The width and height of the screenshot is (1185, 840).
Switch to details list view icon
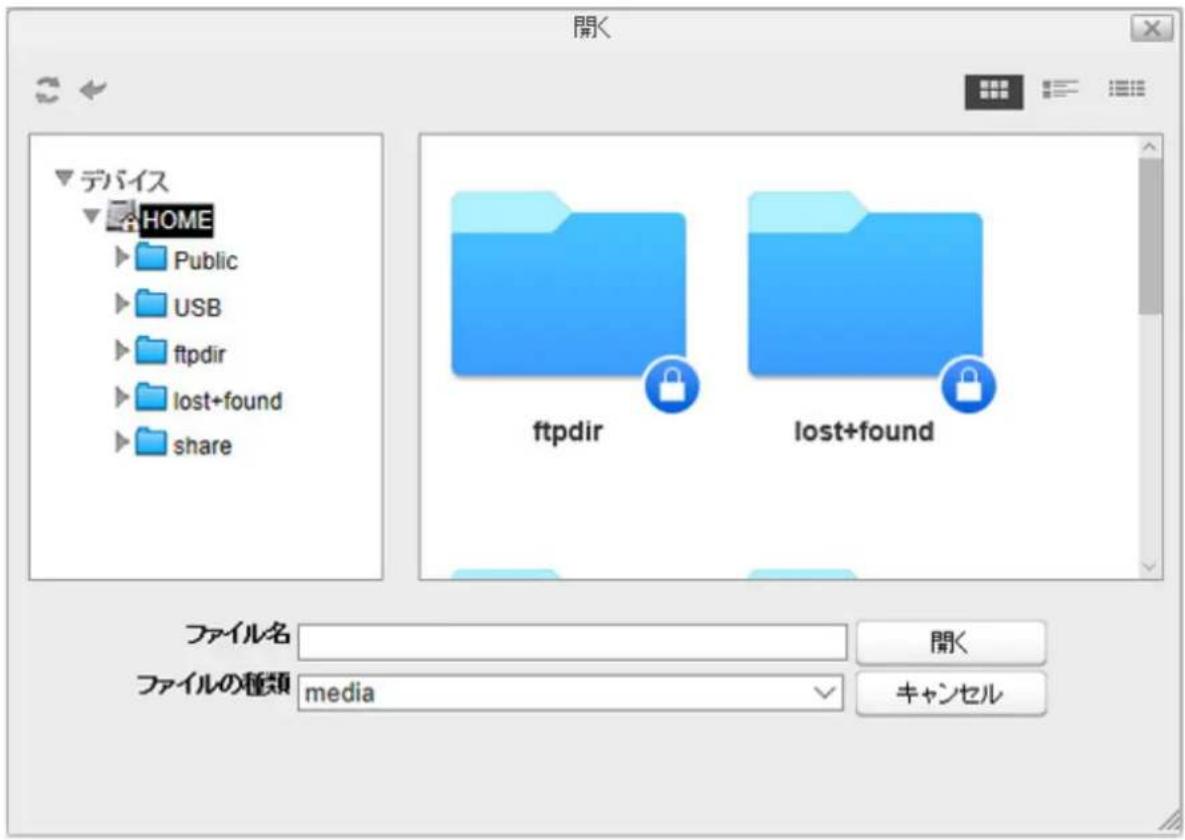tap(1060, 90)
